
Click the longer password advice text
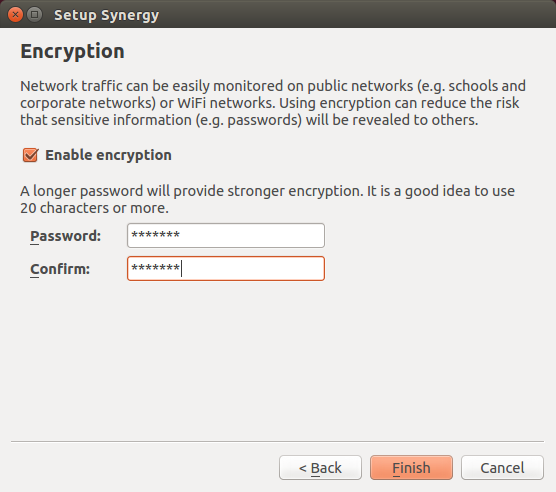[267, 199]
